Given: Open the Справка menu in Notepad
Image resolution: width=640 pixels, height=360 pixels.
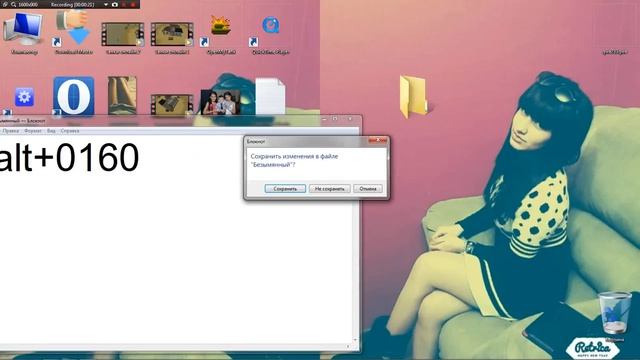Looking at the screenshot, I should pyautogui.click(x=70, y=131).
